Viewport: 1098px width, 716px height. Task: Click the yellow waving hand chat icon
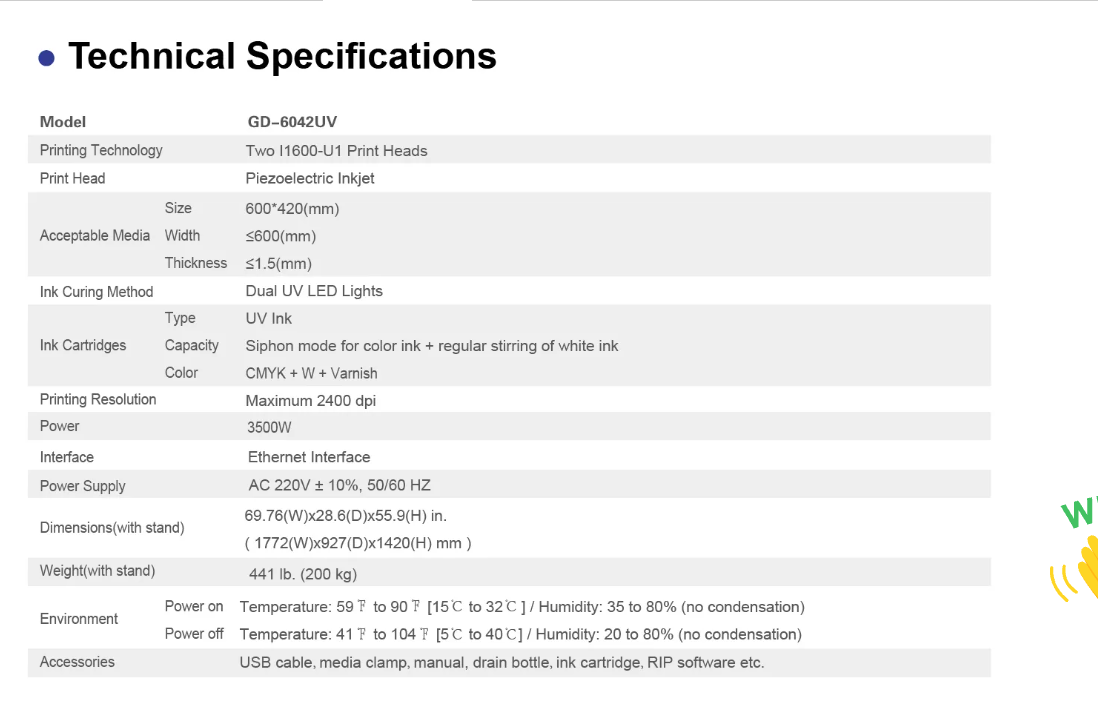click(x=1080, y=570)
